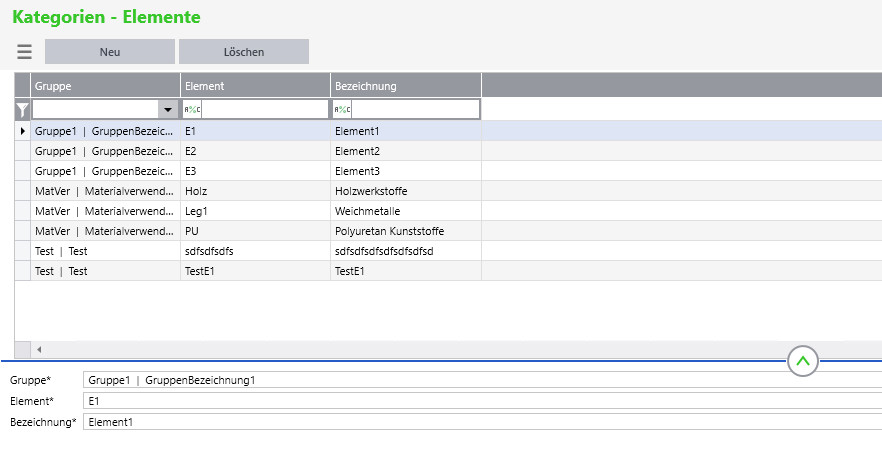
Task: Select the cell E1
Action: 255,131
